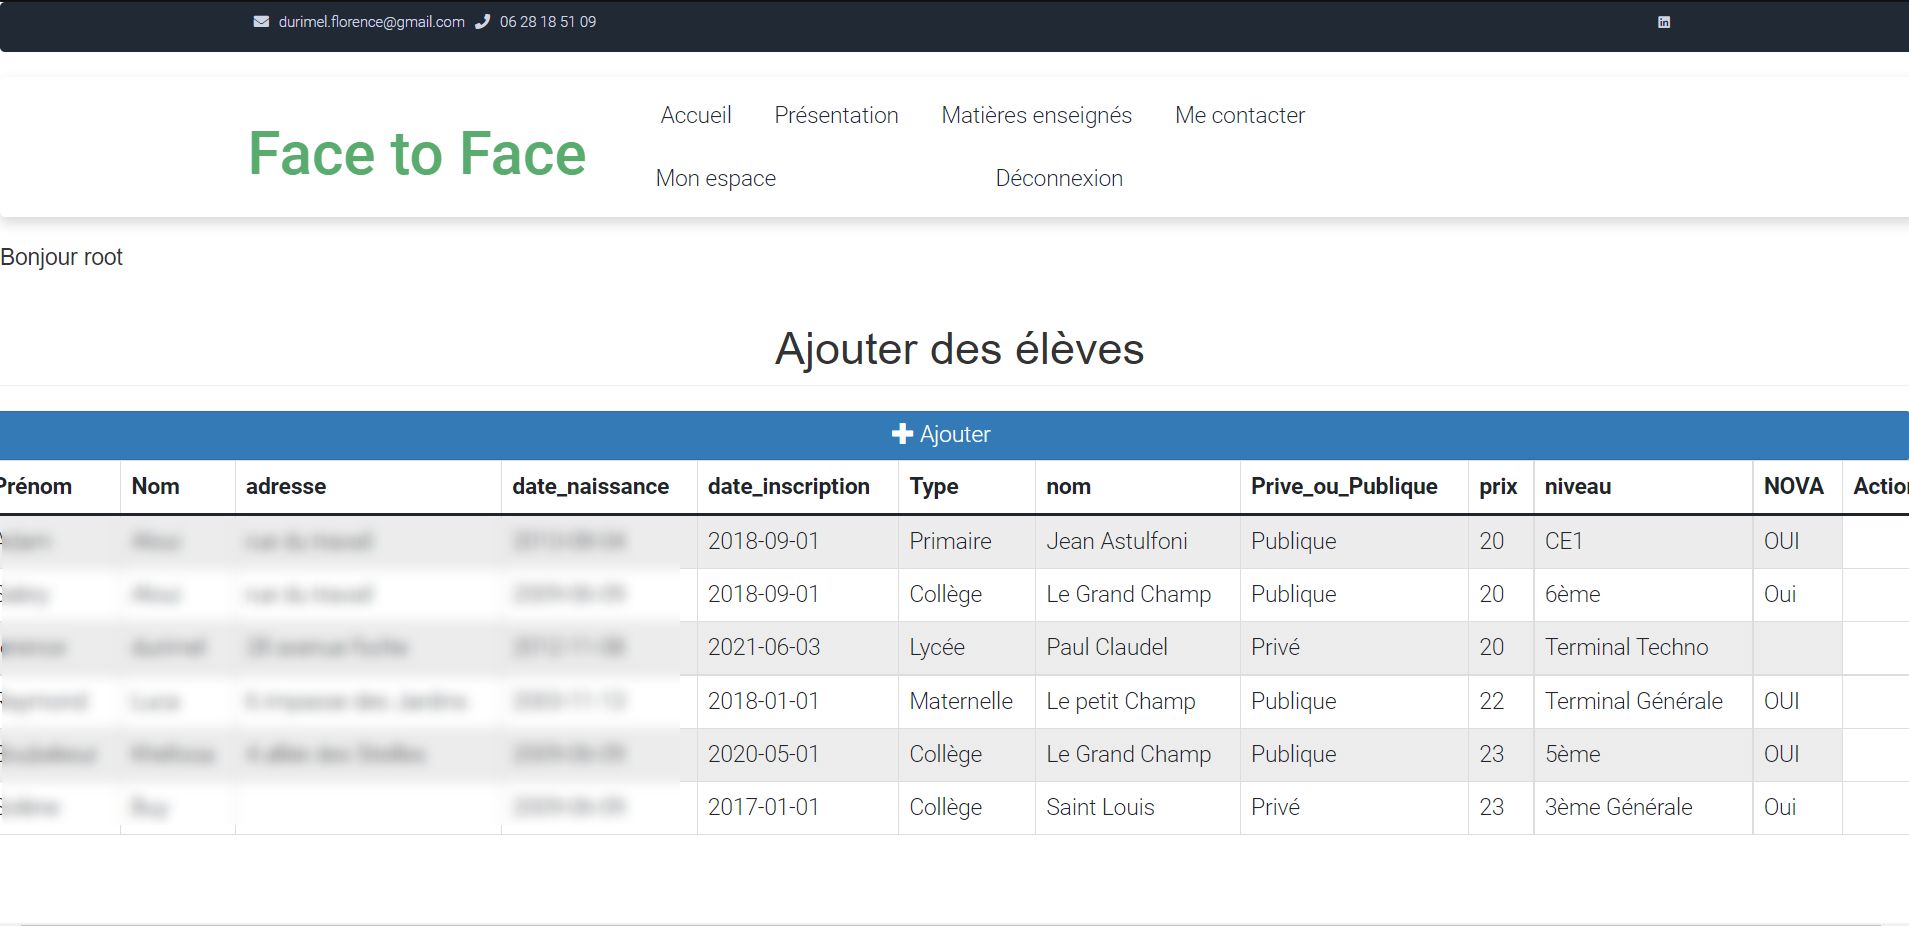Click the phone number 06 28 18 51 09

point(547,22)
